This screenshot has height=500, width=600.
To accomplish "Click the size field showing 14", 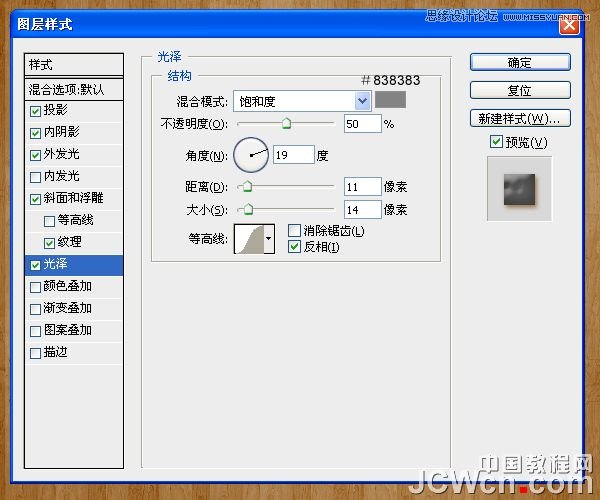I will tap(363, 210).
